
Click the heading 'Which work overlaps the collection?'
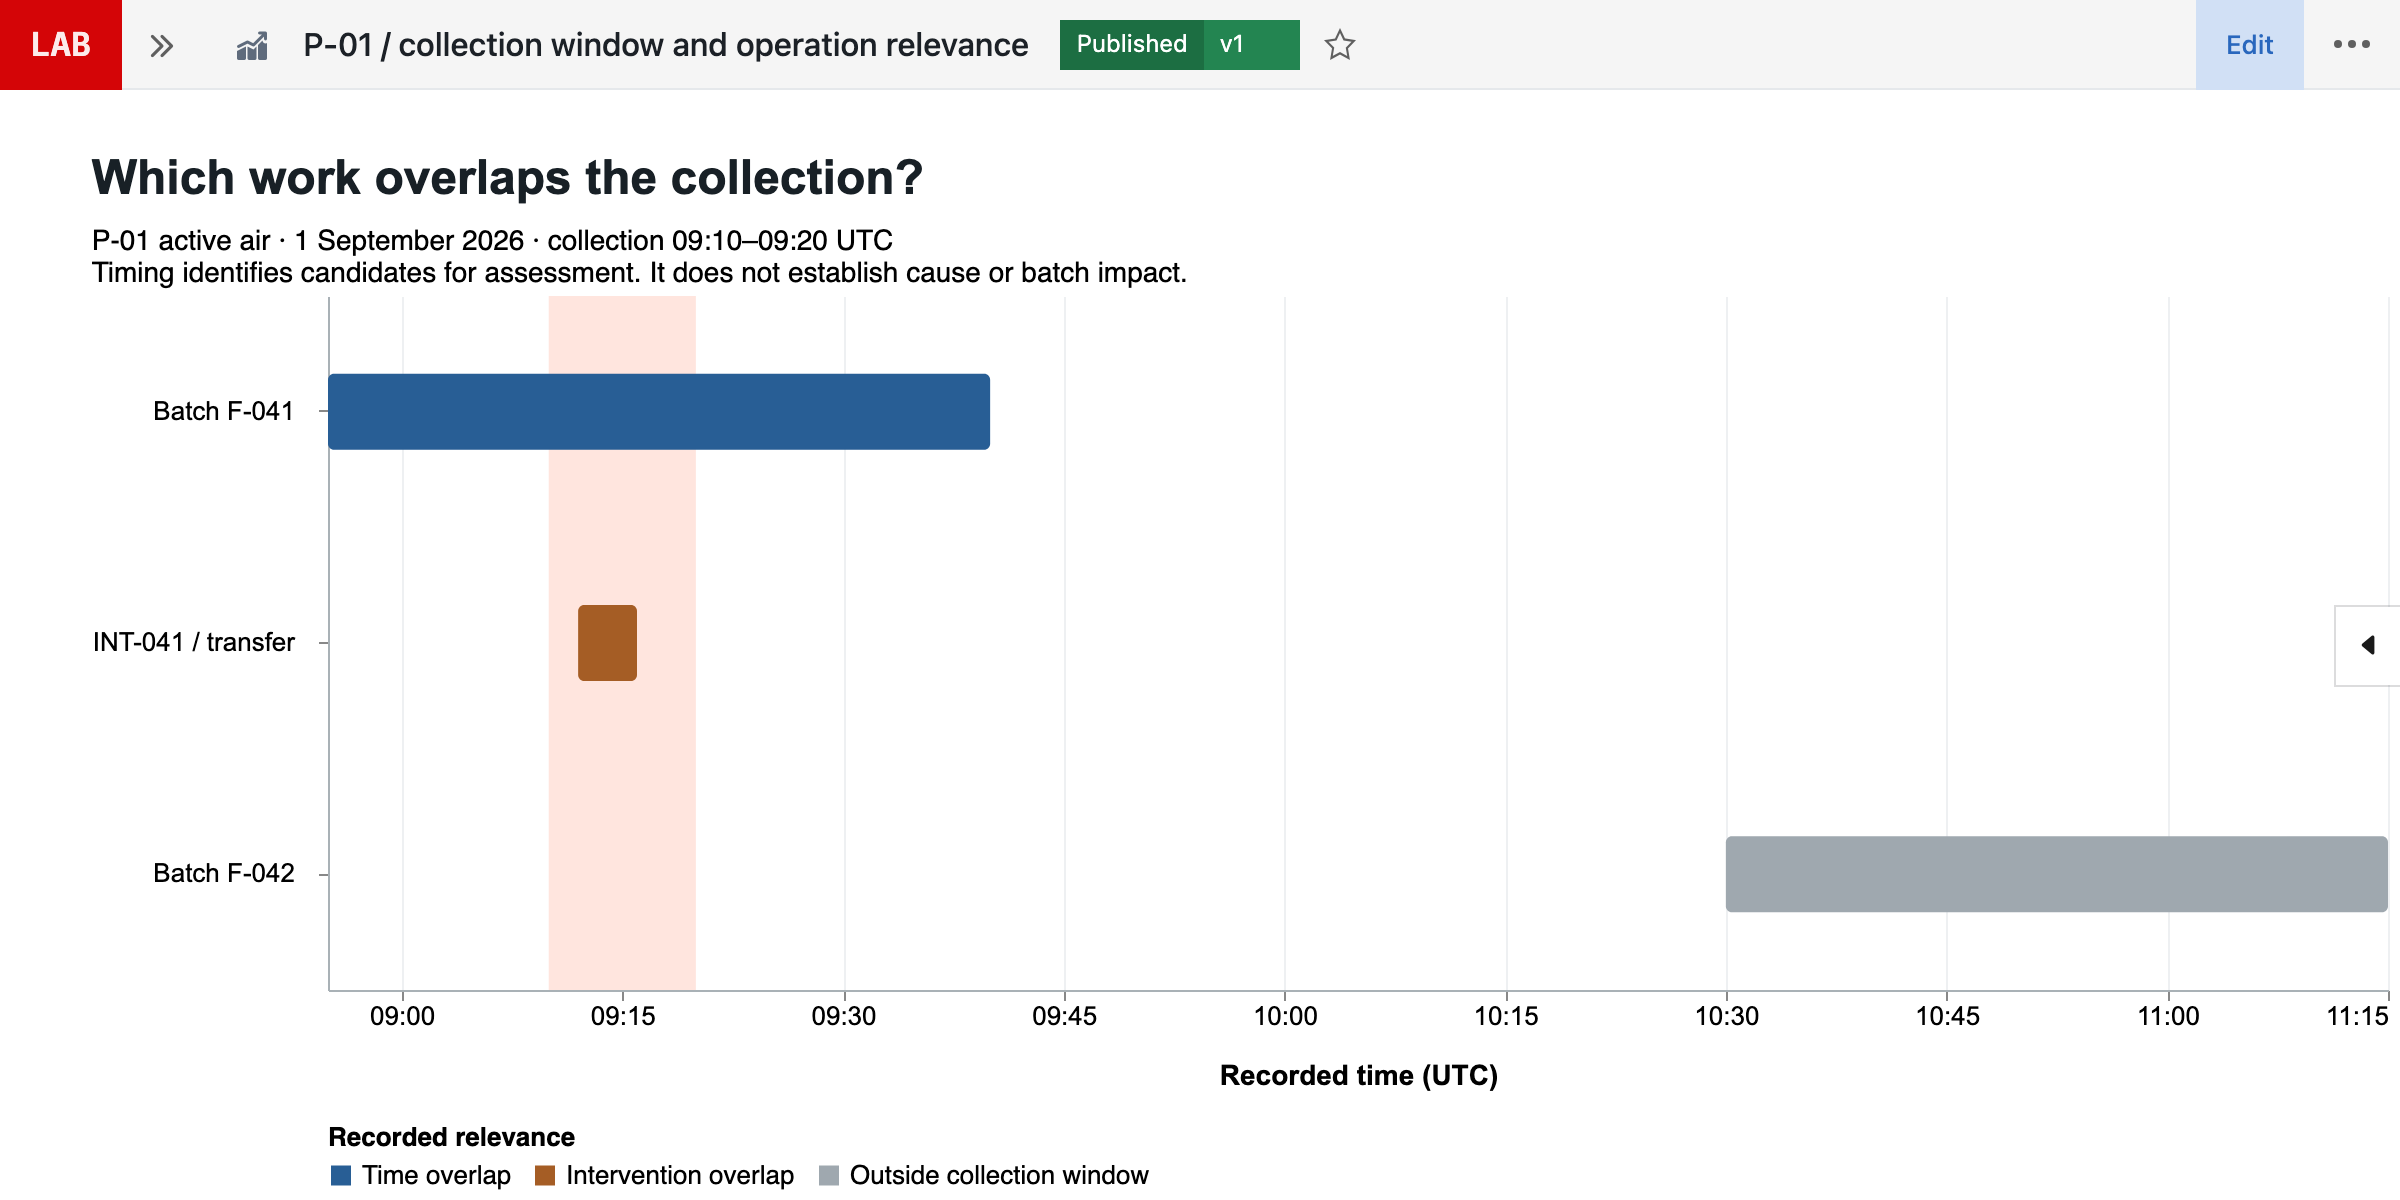click(507, 177)
